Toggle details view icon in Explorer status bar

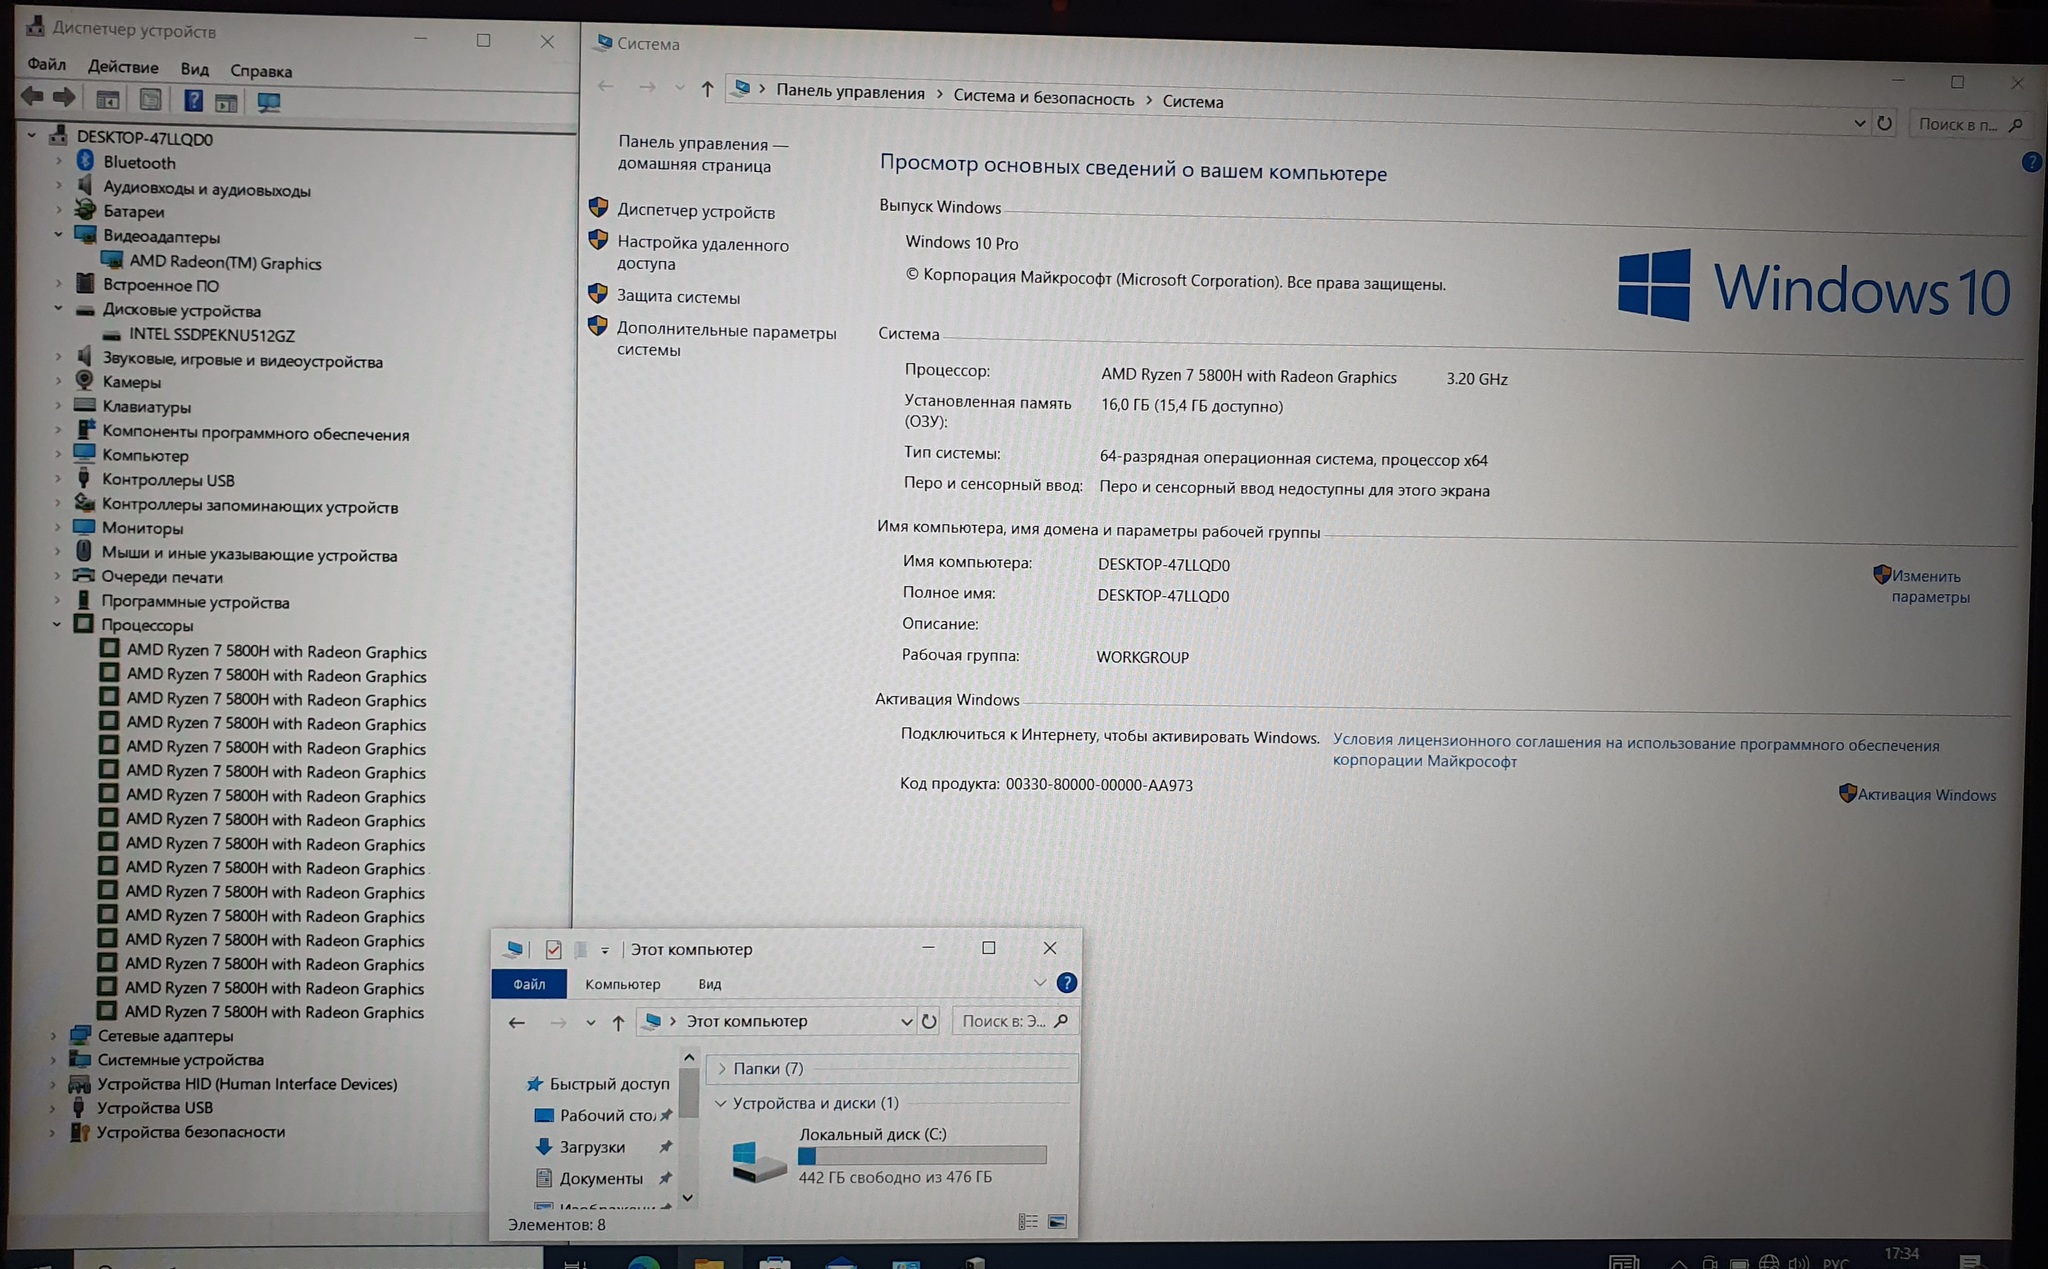1027,1221
